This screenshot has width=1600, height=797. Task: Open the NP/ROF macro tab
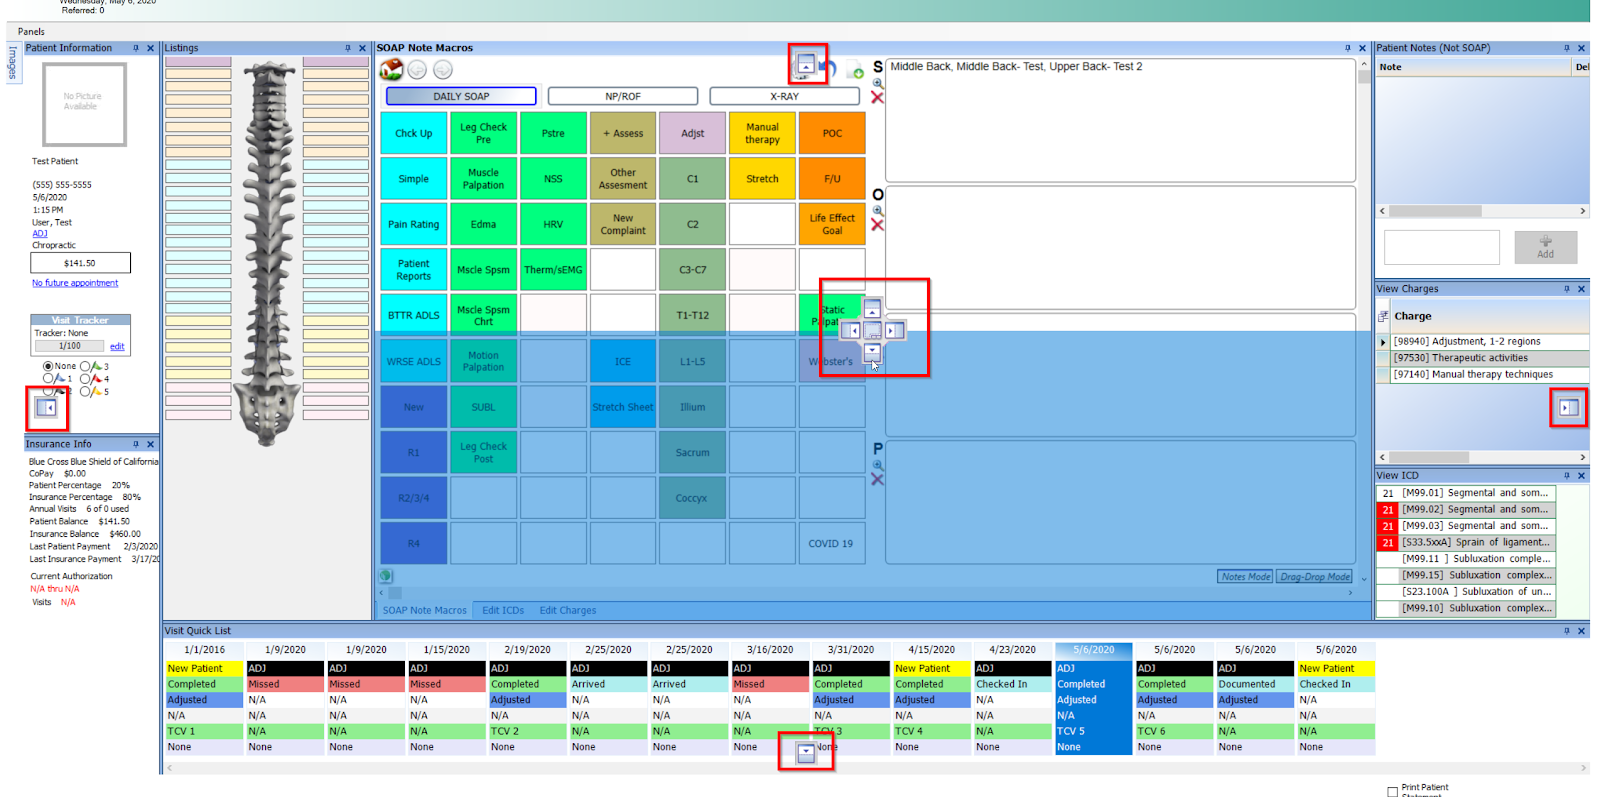[x=623, y=96]
